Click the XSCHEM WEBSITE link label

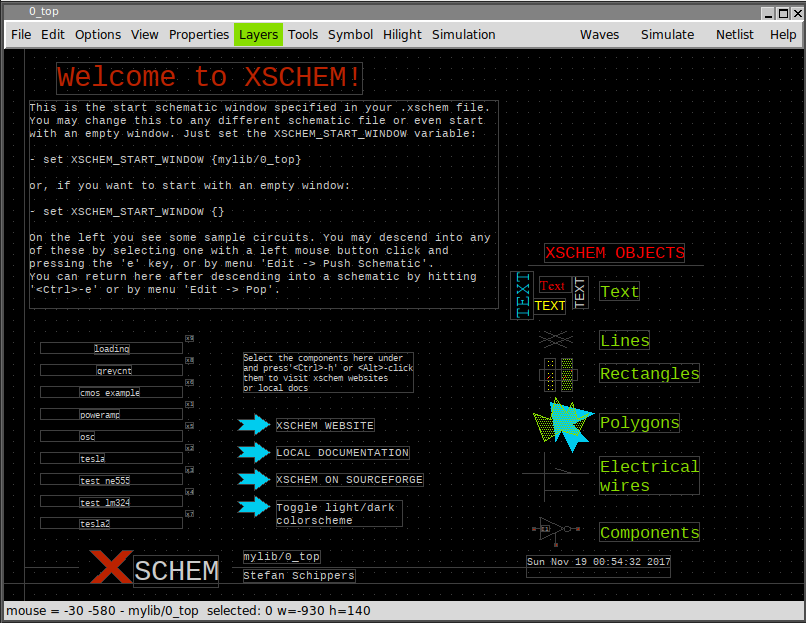(x=325, y=425)
